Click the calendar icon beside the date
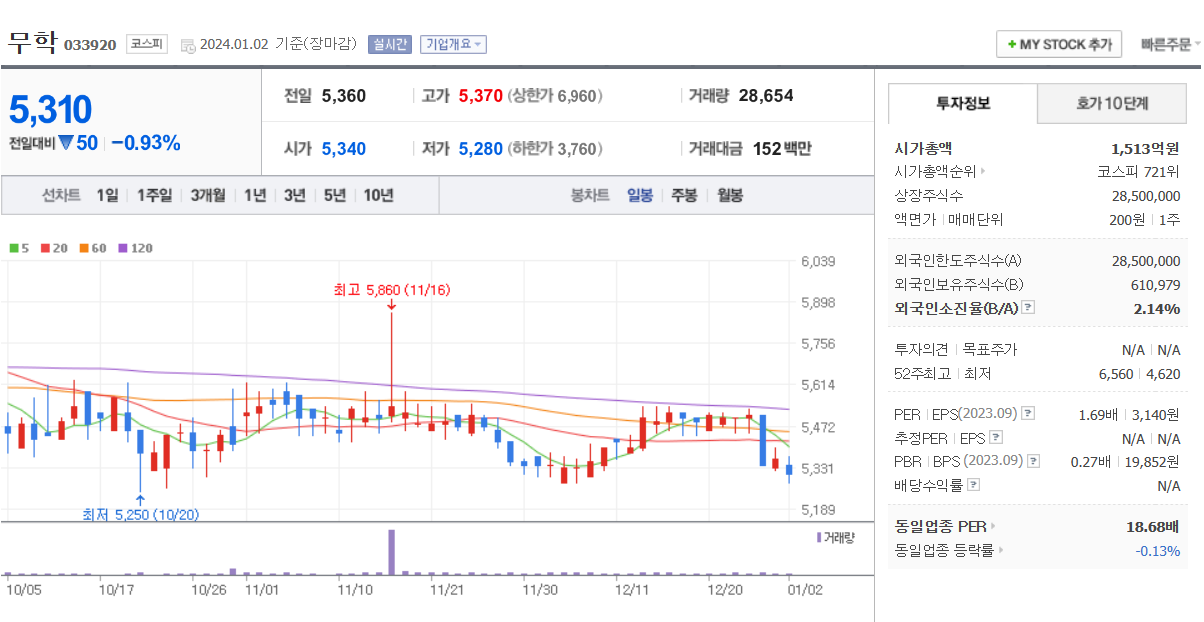Viewport: 1204px width, 622px height. click(188, 45)
